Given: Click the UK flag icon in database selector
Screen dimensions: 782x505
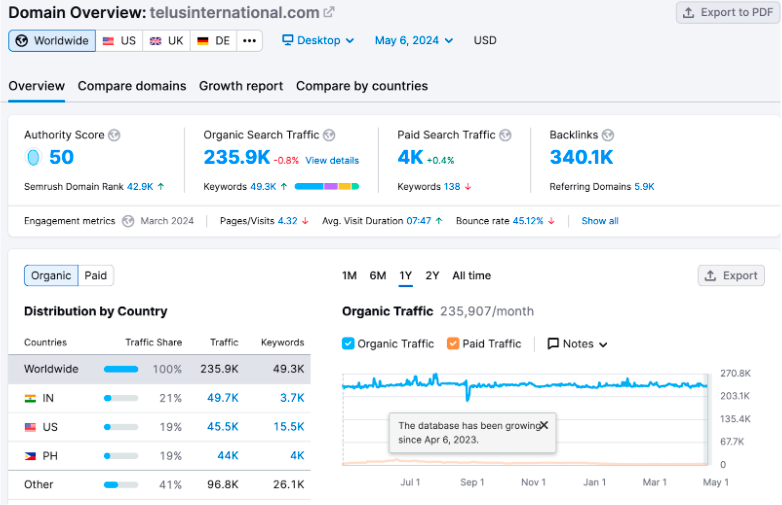Looking at the screenshot, I should click(156, 41).
